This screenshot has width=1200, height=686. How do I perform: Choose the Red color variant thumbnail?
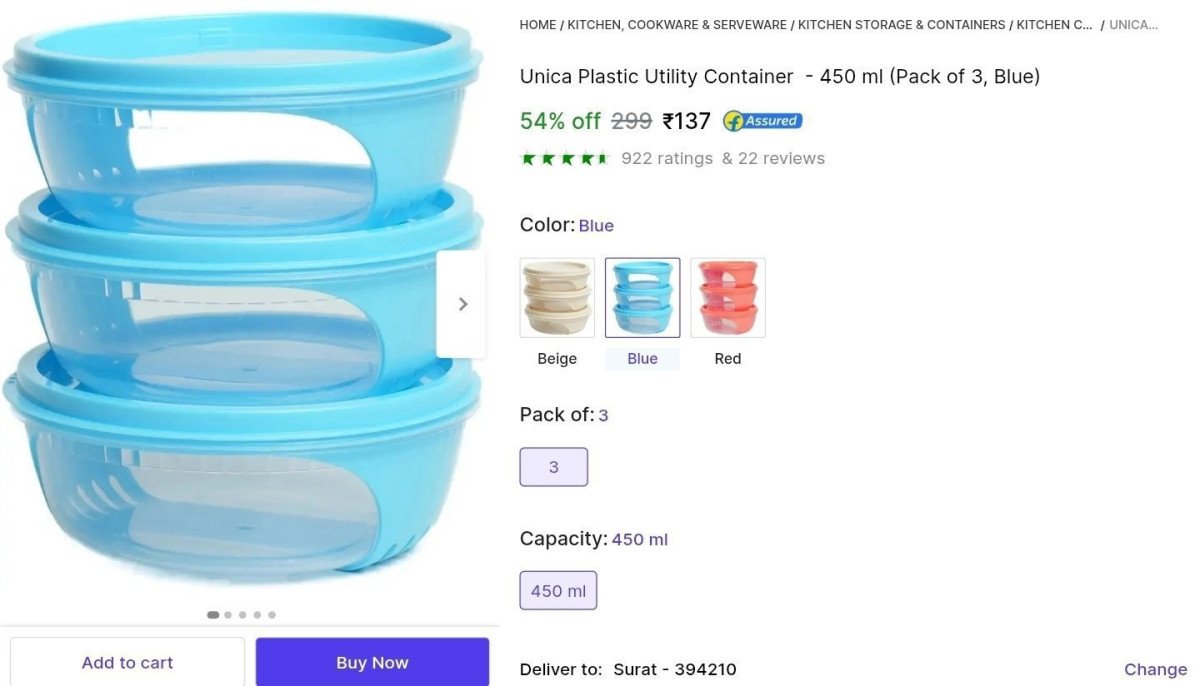point(728,298)
